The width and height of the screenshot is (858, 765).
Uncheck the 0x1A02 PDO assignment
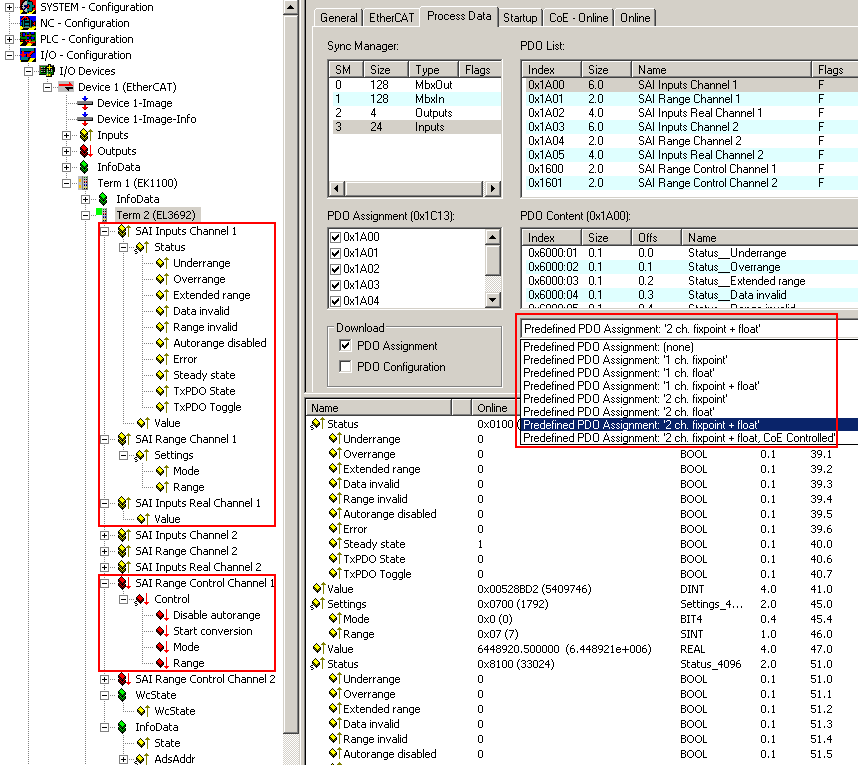[x=335, y=269]
